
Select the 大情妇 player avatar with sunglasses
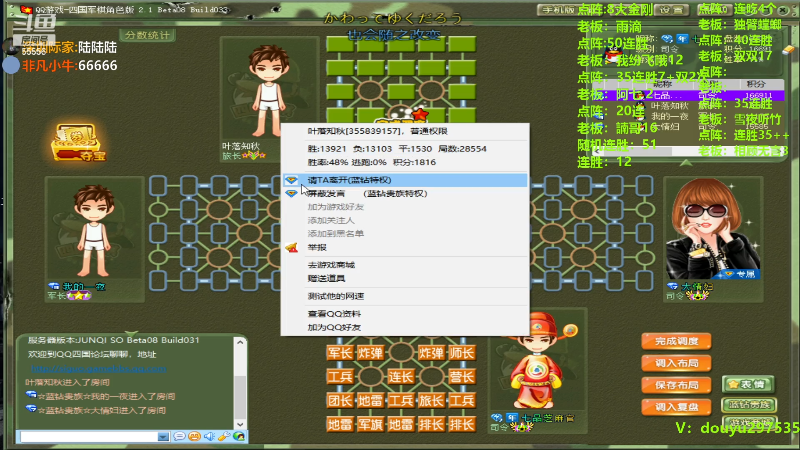713,229
